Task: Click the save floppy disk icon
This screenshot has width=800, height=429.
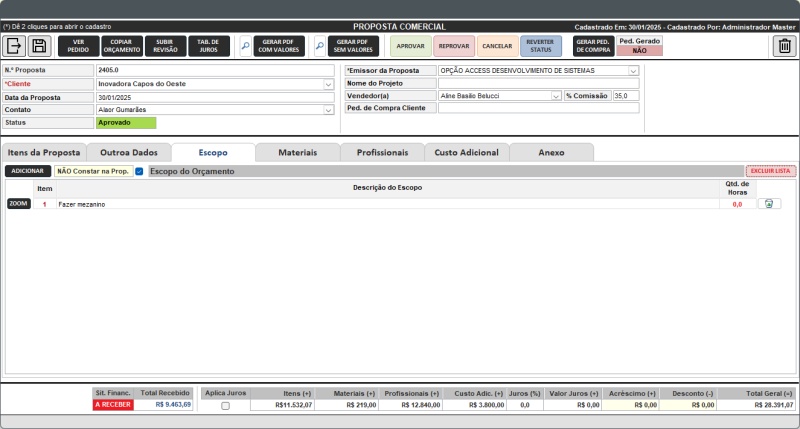Action: pyautogui.click(x=39, y=46)
